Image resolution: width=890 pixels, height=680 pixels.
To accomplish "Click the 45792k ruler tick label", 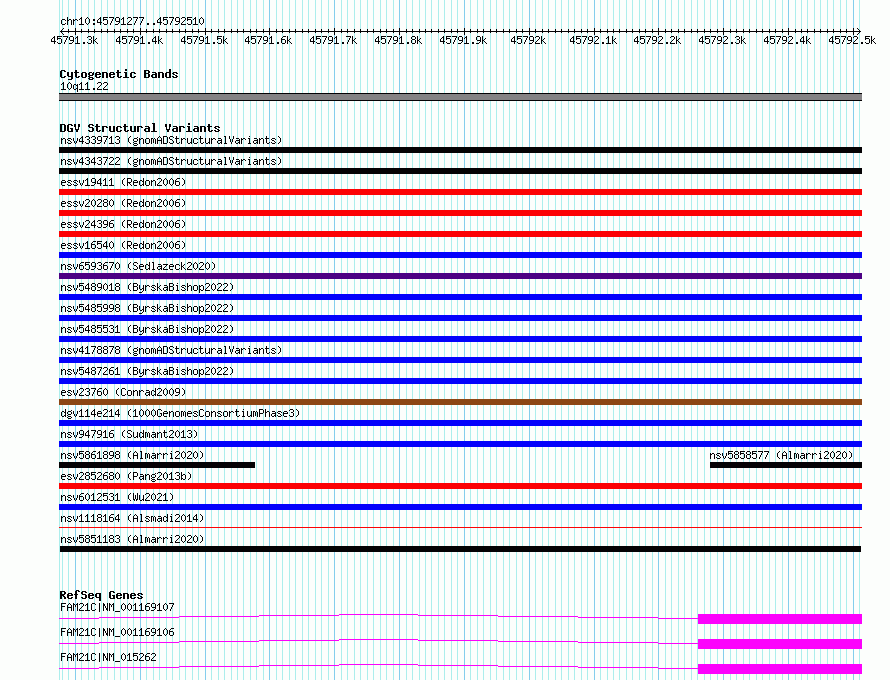I will pyautogui.click(x=528, y=40).
